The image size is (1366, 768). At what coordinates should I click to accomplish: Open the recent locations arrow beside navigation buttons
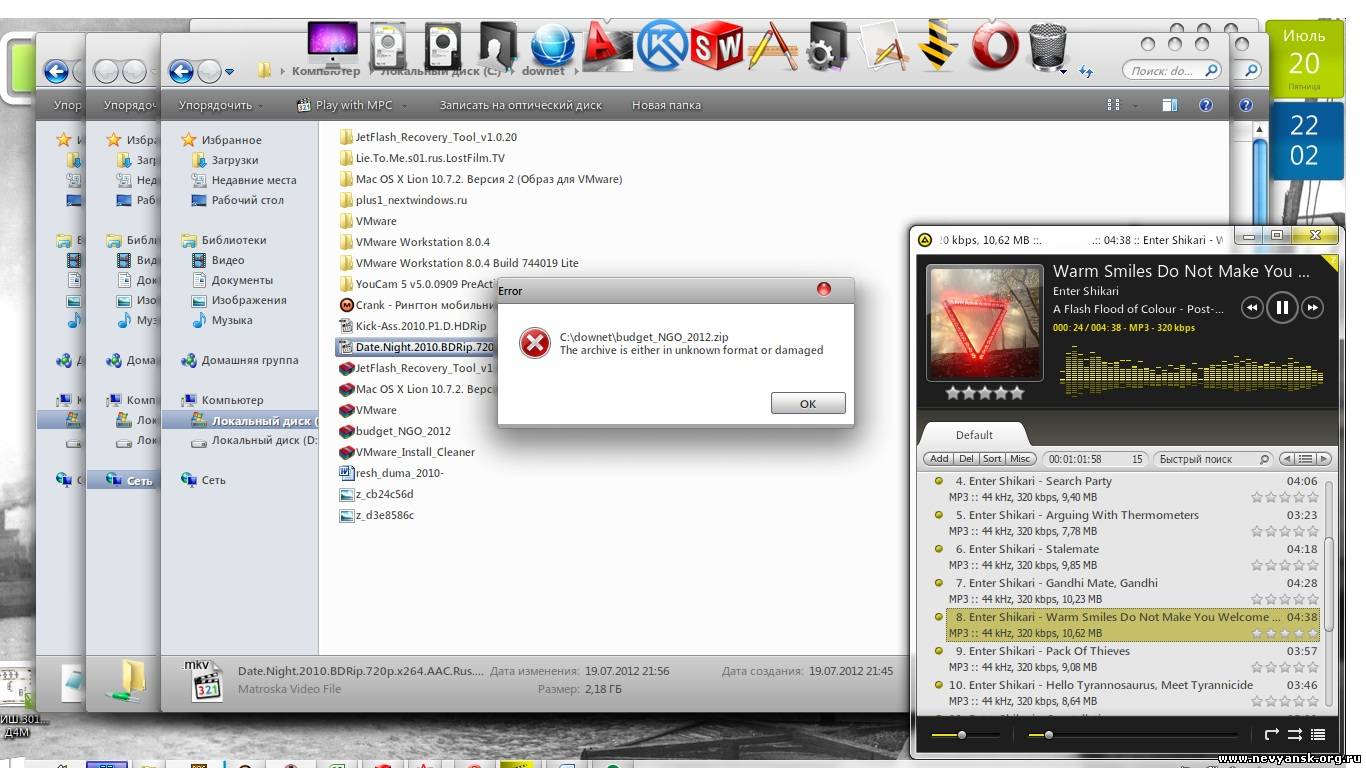coord(230,71)
